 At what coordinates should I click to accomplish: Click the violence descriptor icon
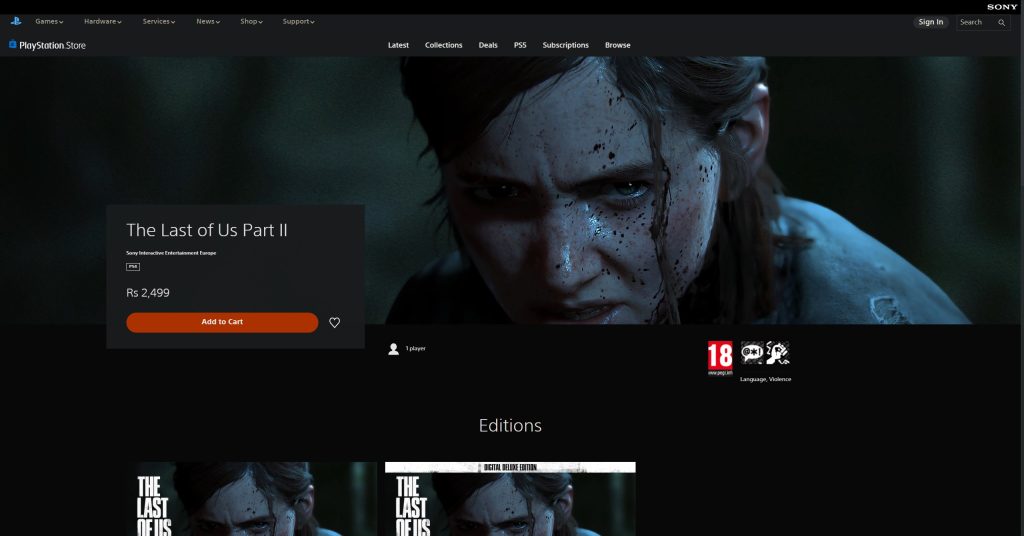point(777,353)
